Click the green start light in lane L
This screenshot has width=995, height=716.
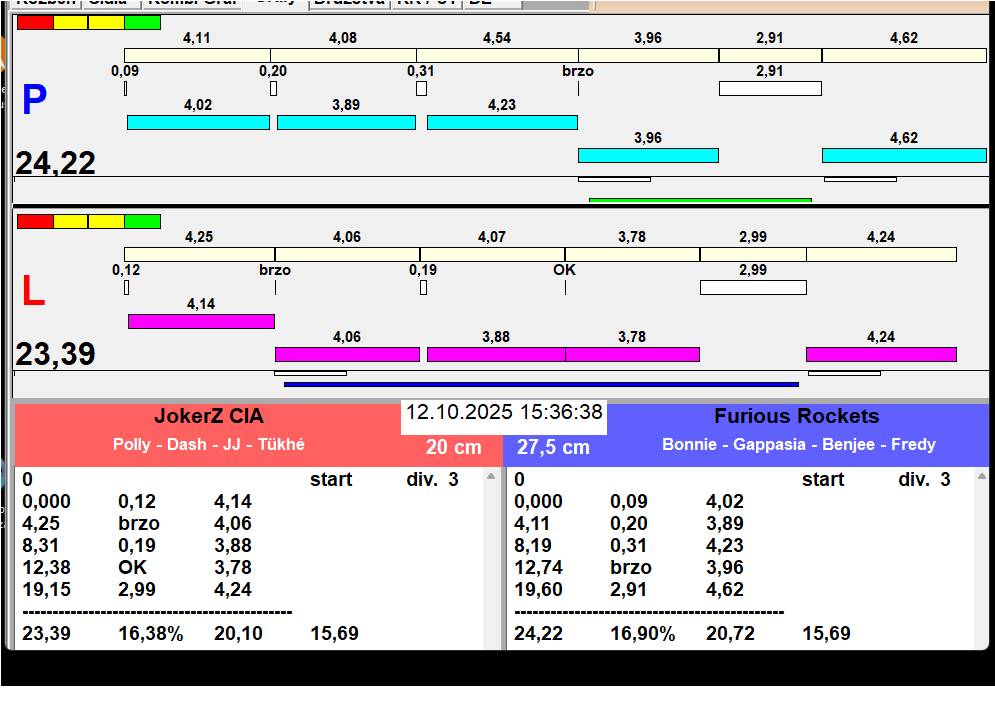143,222
